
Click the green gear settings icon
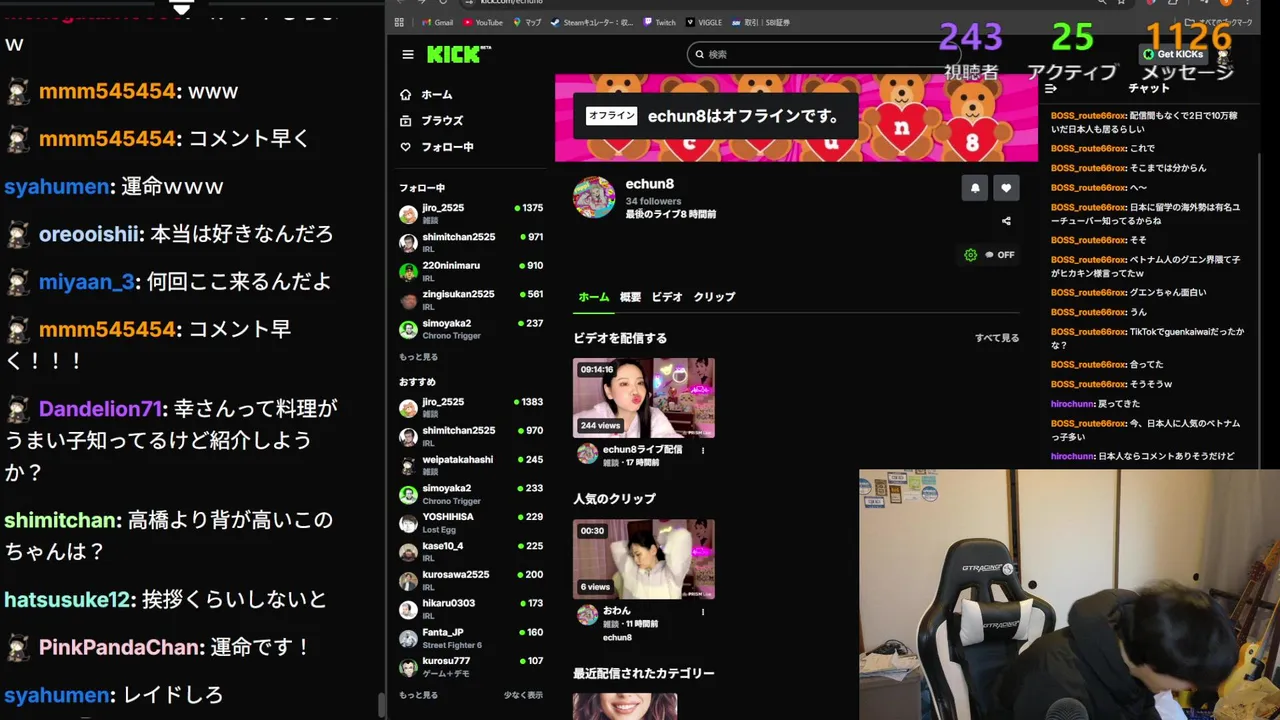pos(970,255)
